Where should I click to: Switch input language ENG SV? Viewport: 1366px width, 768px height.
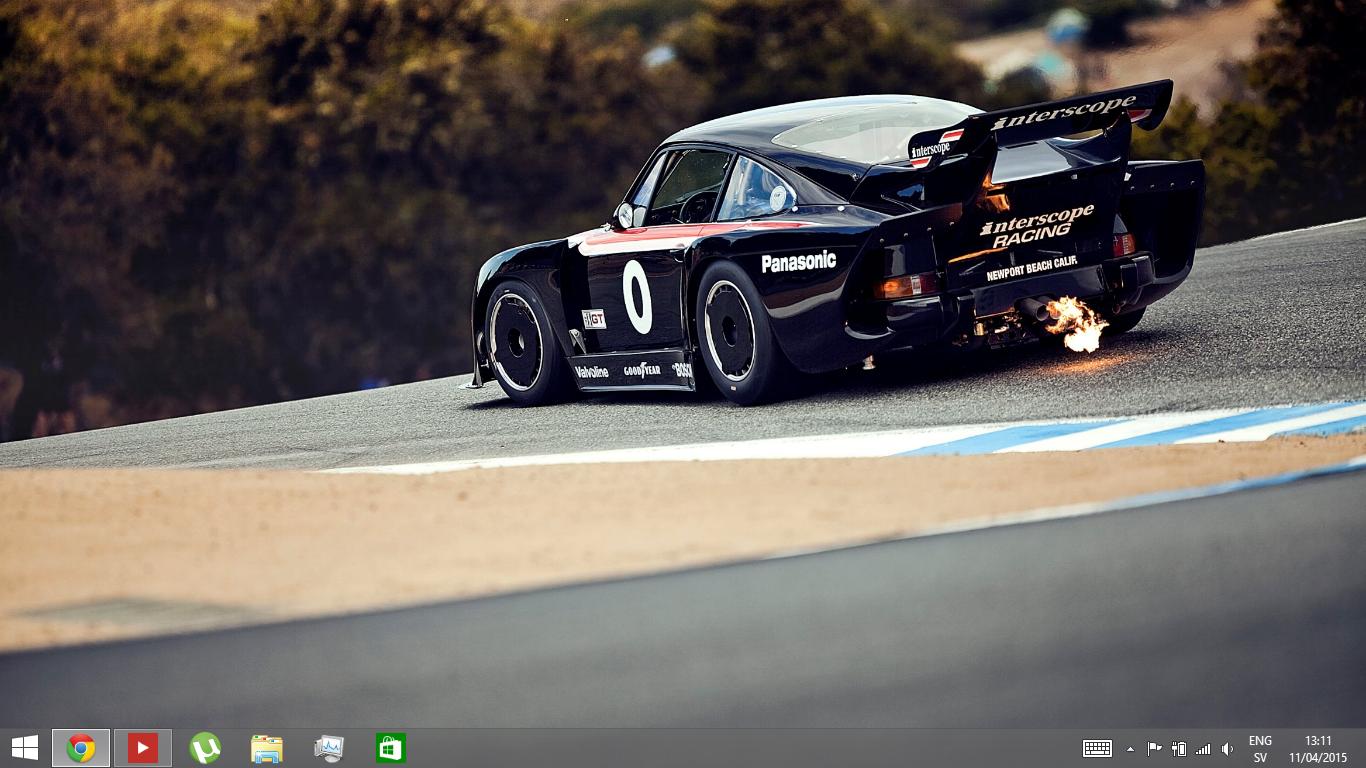1260,748
